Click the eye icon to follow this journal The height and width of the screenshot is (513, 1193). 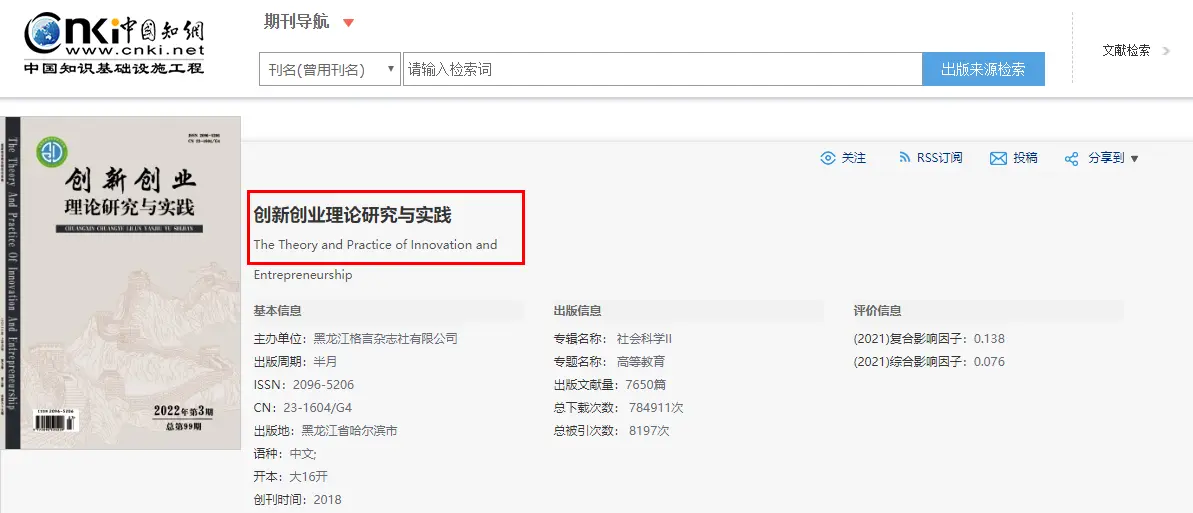click(x=827, y=158)
